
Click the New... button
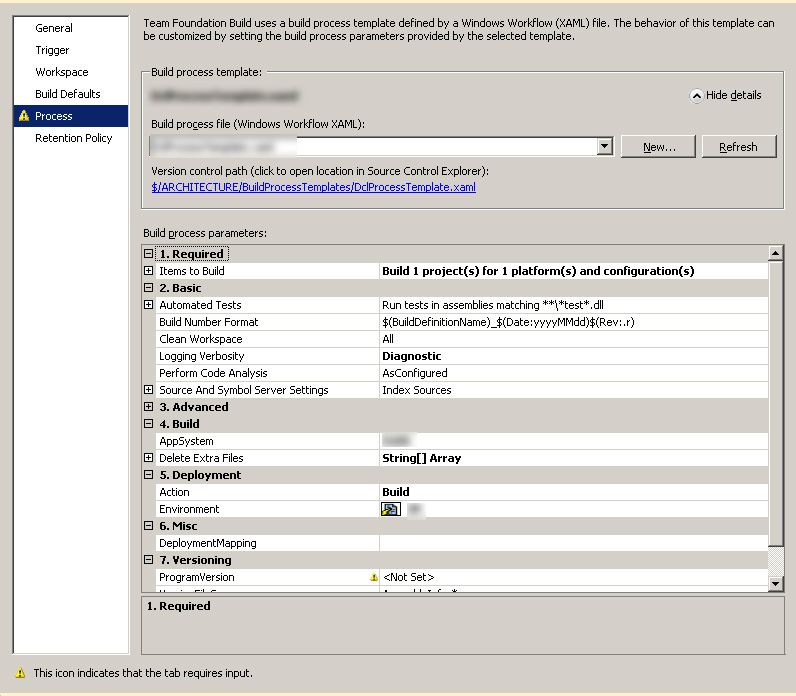tap(658, 147)
